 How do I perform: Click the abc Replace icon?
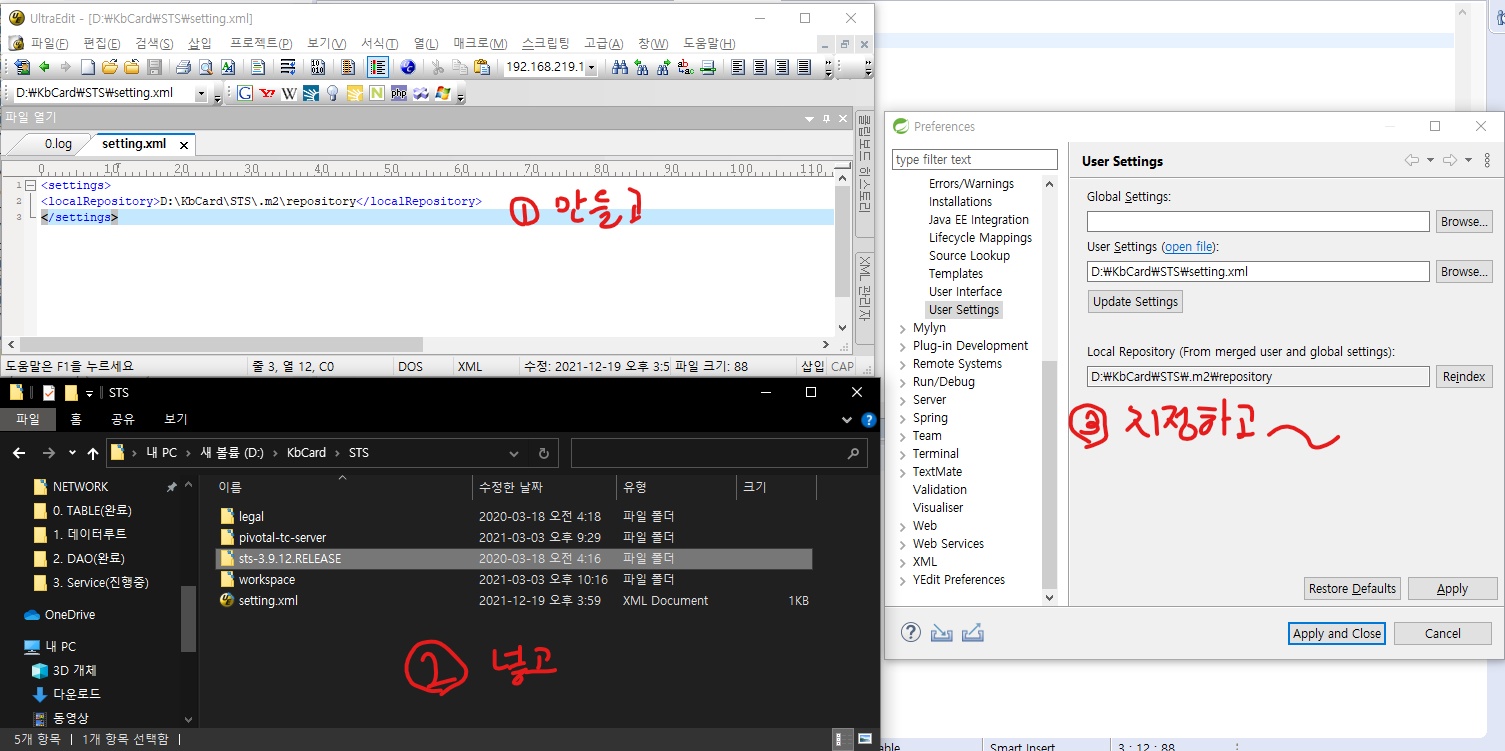(x=685, y=67)
